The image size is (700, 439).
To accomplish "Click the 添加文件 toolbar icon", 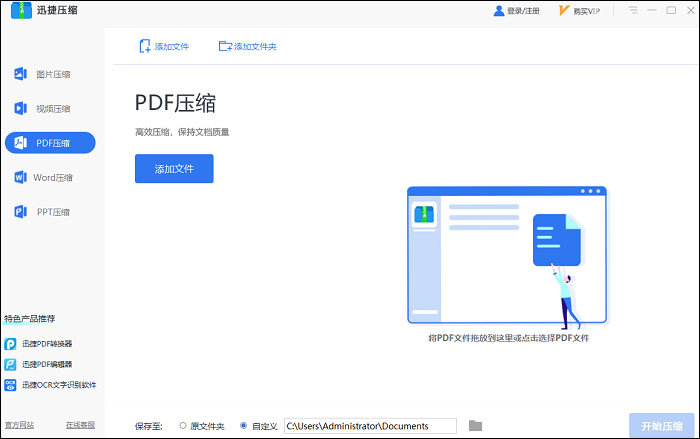I will (x=145, y=46).
